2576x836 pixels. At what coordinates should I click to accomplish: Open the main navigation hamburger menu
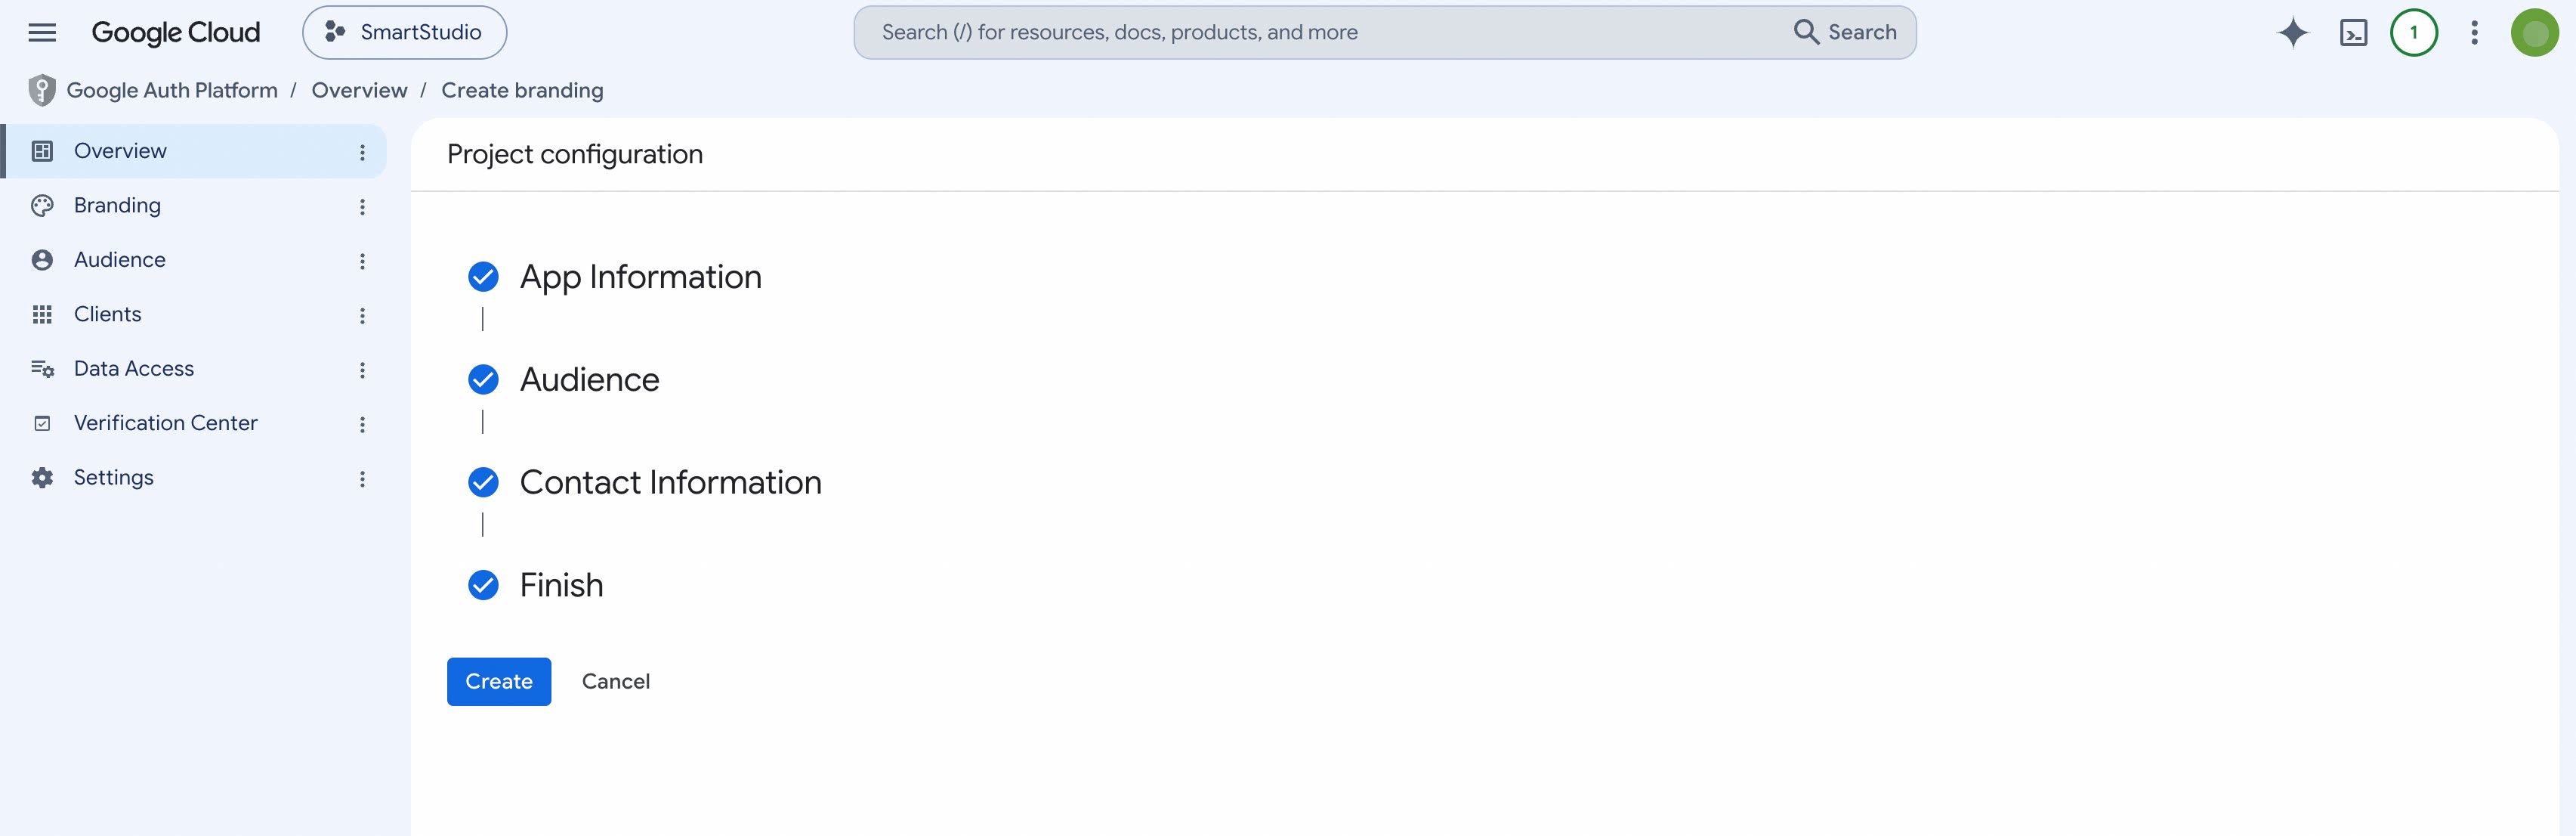(42, 32)
